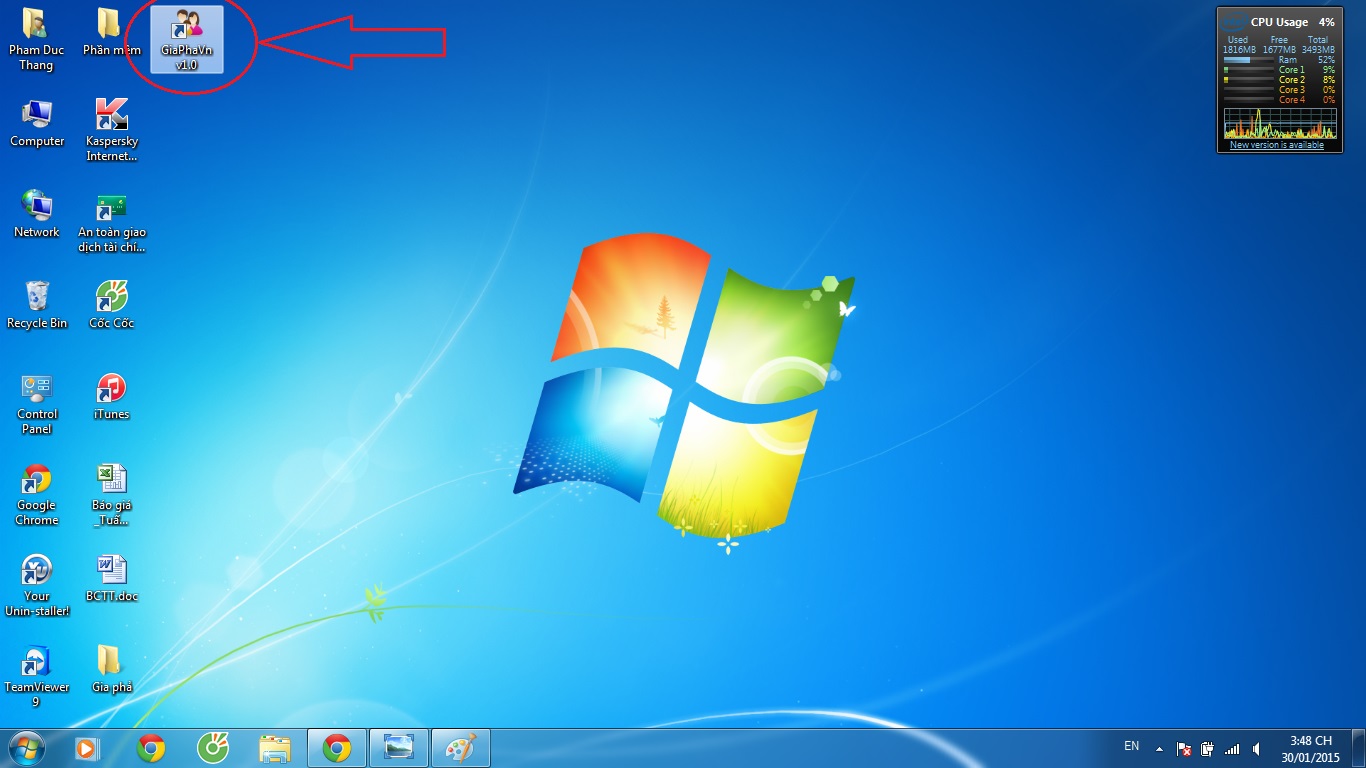Switch to the Paint taskbar window

pos(461,748)
